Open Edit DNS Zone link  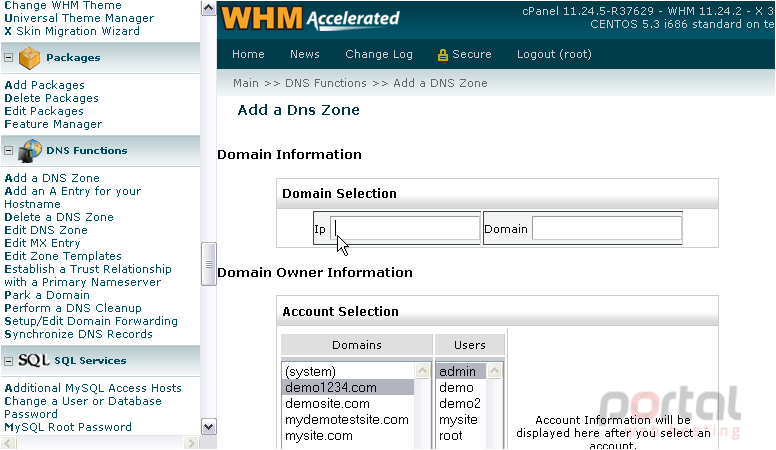click(46, 230)
